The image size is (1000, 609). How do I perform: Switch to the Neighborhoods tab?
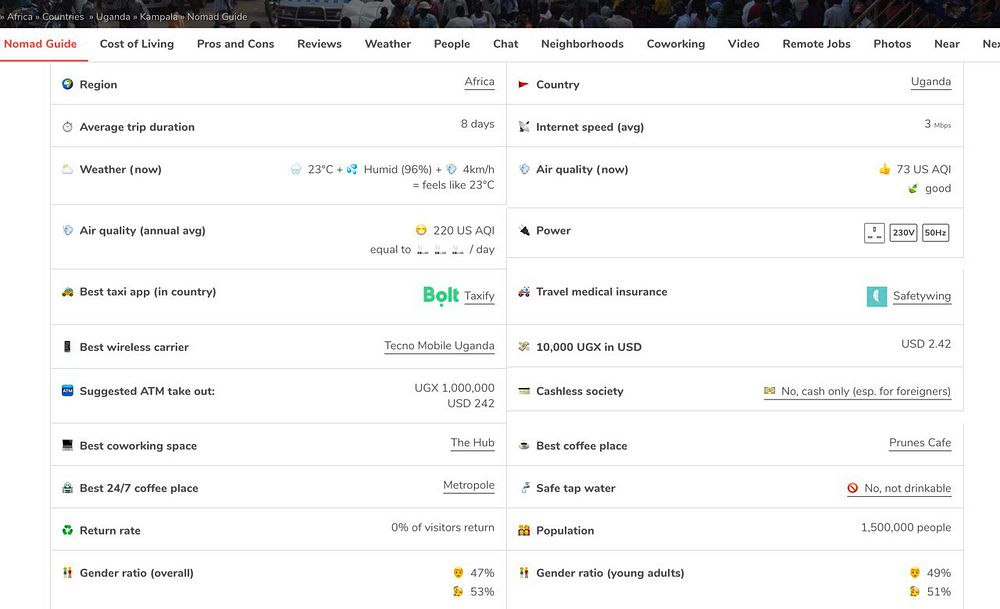[582, 44]
